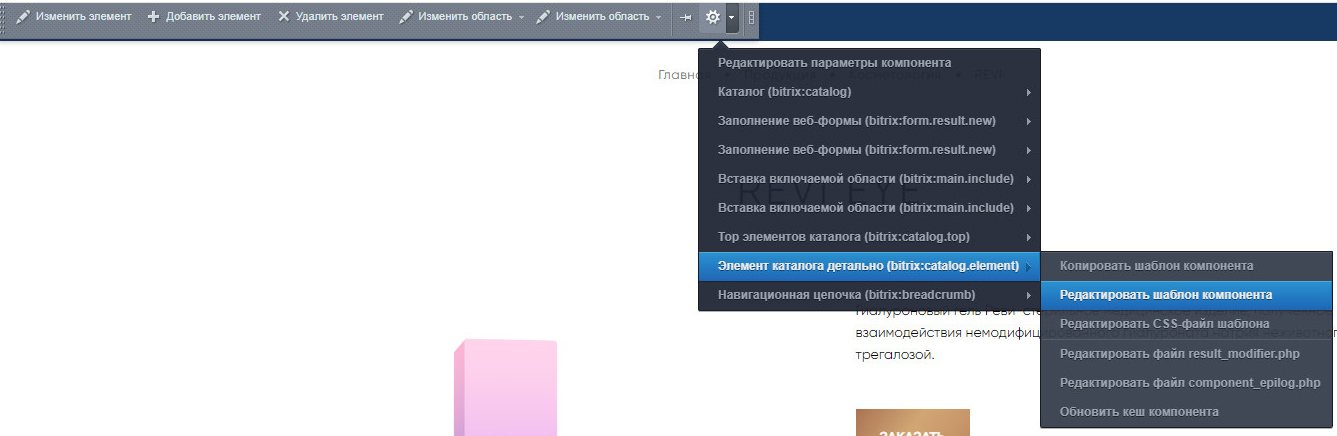
Task: Open Редактировать файл result_modifier.php
Action: [1180, 353]
